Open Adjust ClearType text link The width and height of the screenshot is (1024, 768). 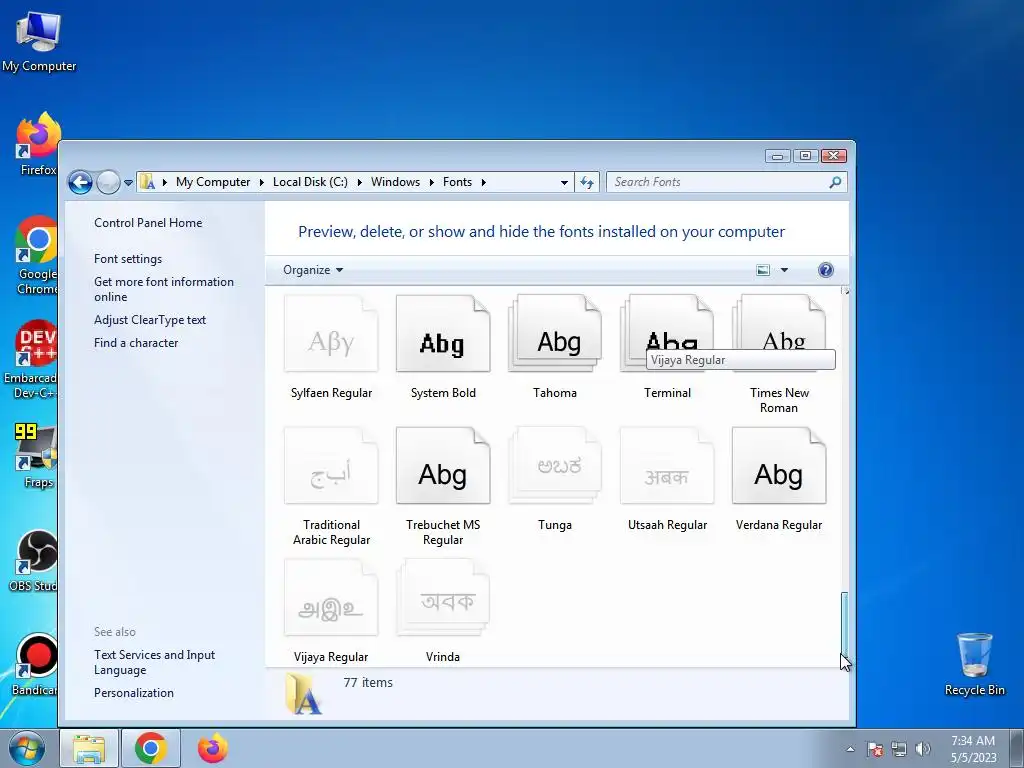150,319
